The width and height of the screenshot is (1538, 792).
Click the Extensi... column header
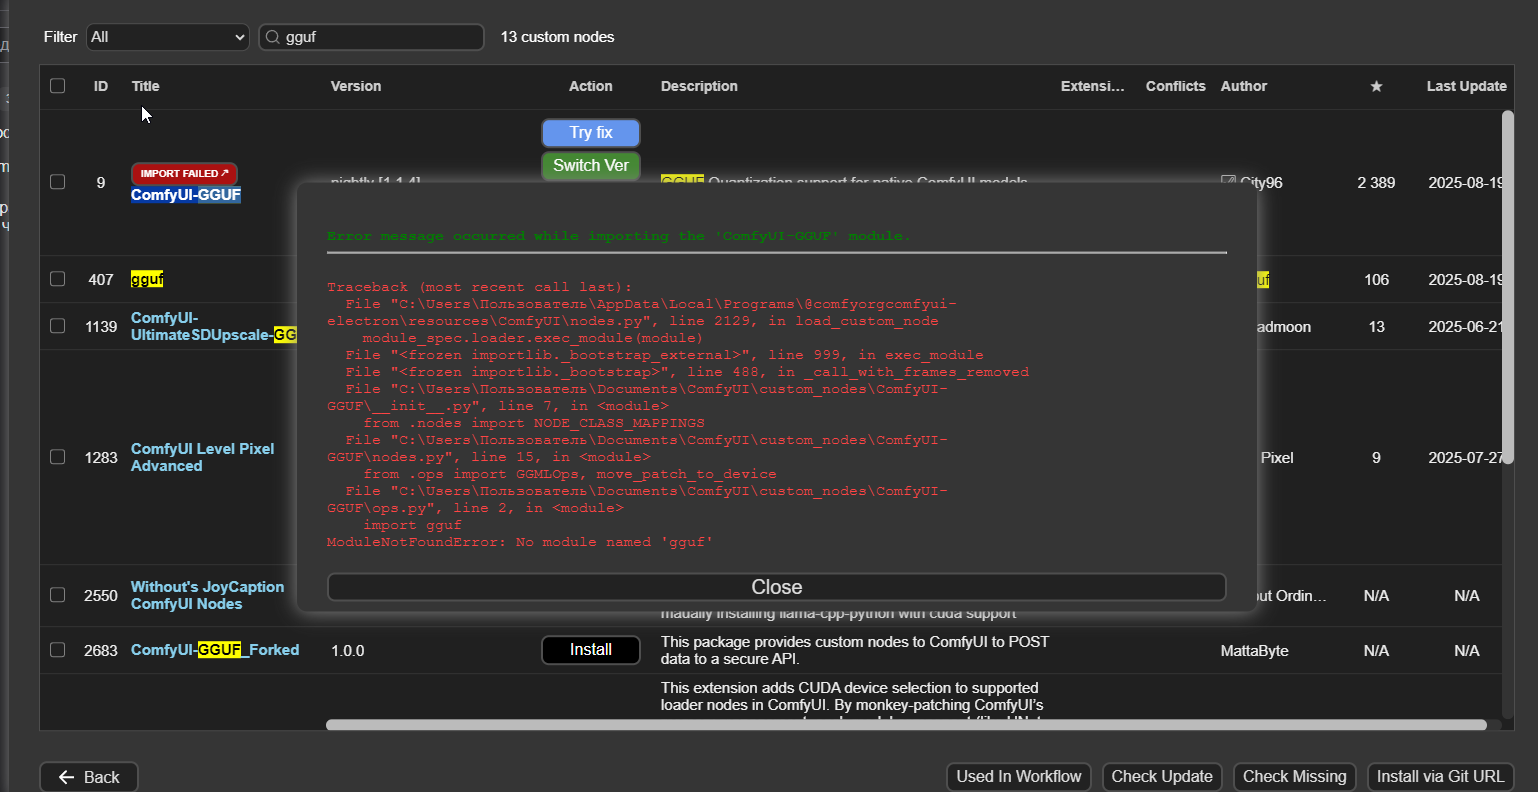[x=1093, y=86]
